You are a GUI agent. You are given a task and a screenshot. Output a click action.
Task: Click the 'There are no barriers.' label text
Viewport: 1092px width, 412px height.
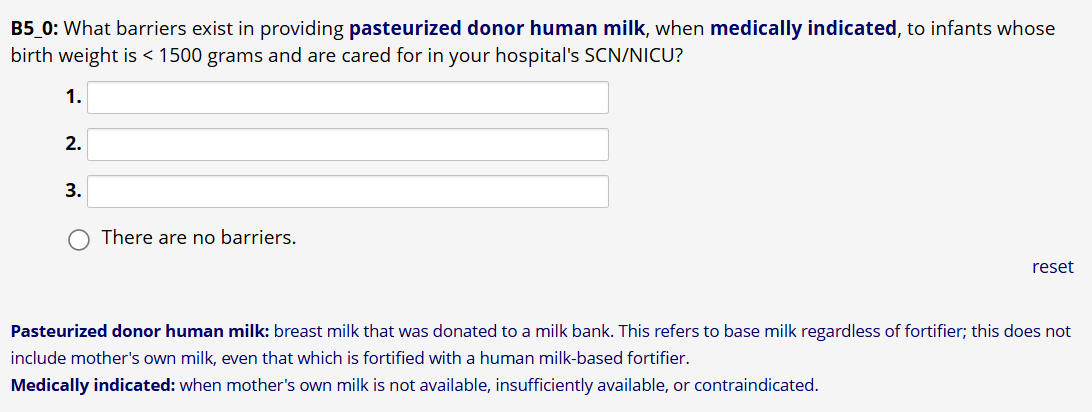point(199,238)
